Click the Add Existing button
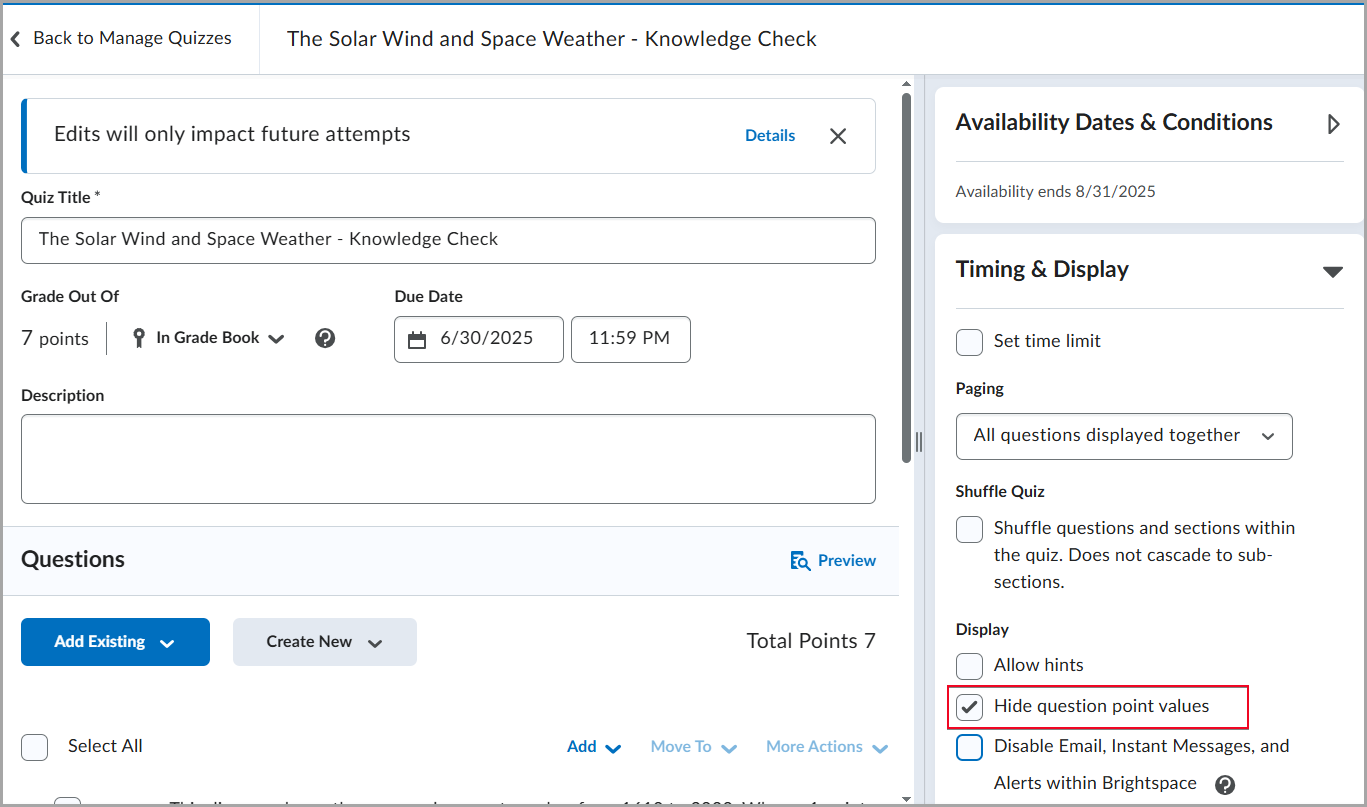Screen dimensions: 1367x807 [x=115, y=642]
